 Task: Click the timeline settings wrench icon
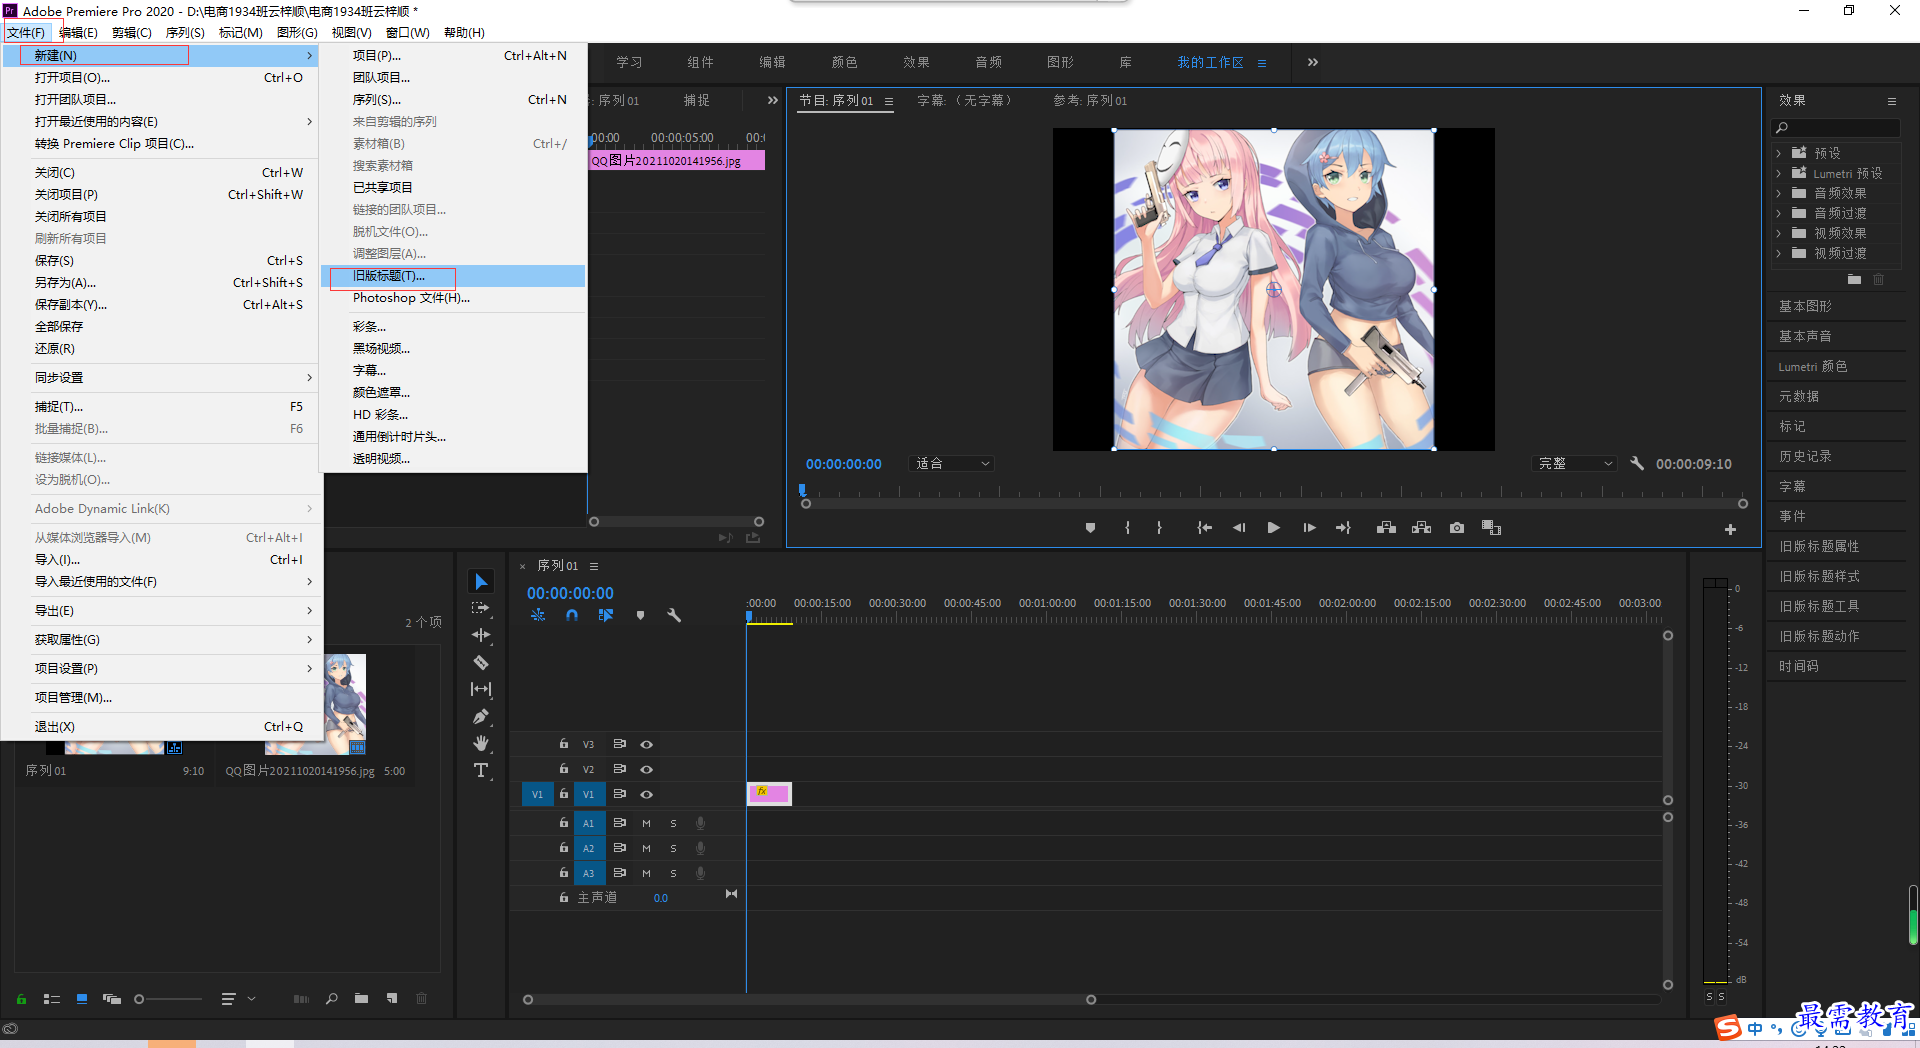(674, 615)
